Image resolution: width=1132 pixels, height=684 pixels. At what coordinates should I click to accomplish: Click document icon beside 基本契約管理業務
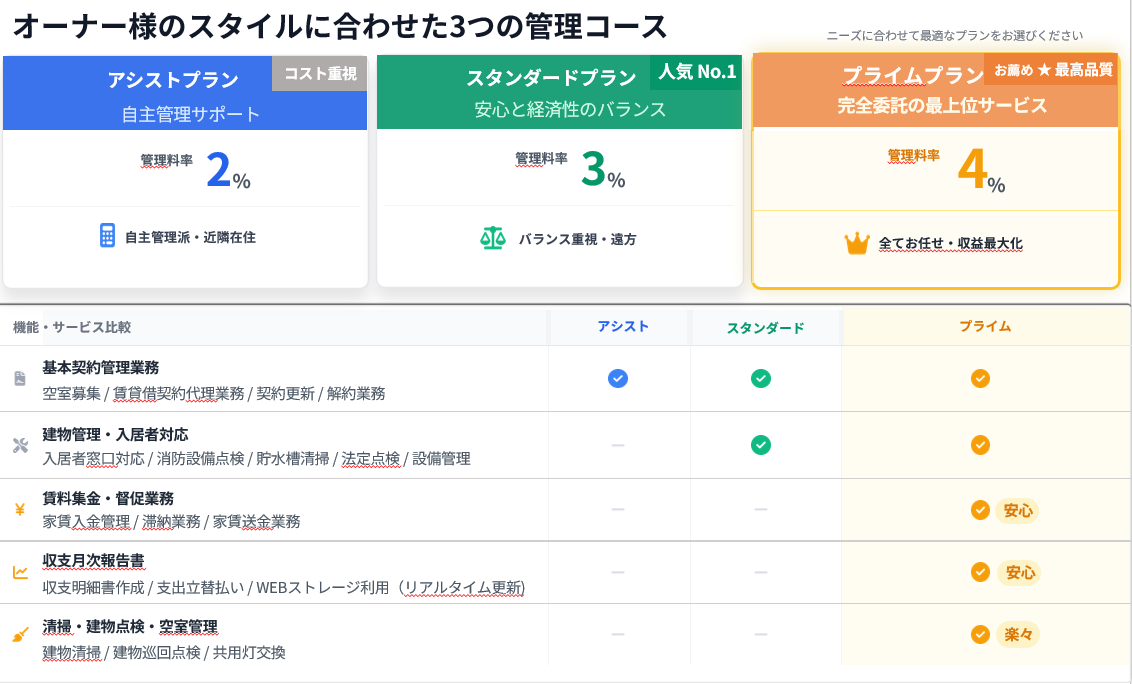[x=20, y=378]
